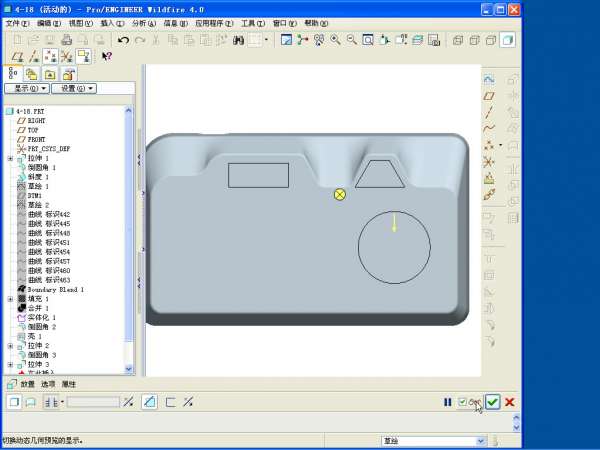Click the depth value input field
This screenshot has height=450, width=600.
click(x=93, y=402)
